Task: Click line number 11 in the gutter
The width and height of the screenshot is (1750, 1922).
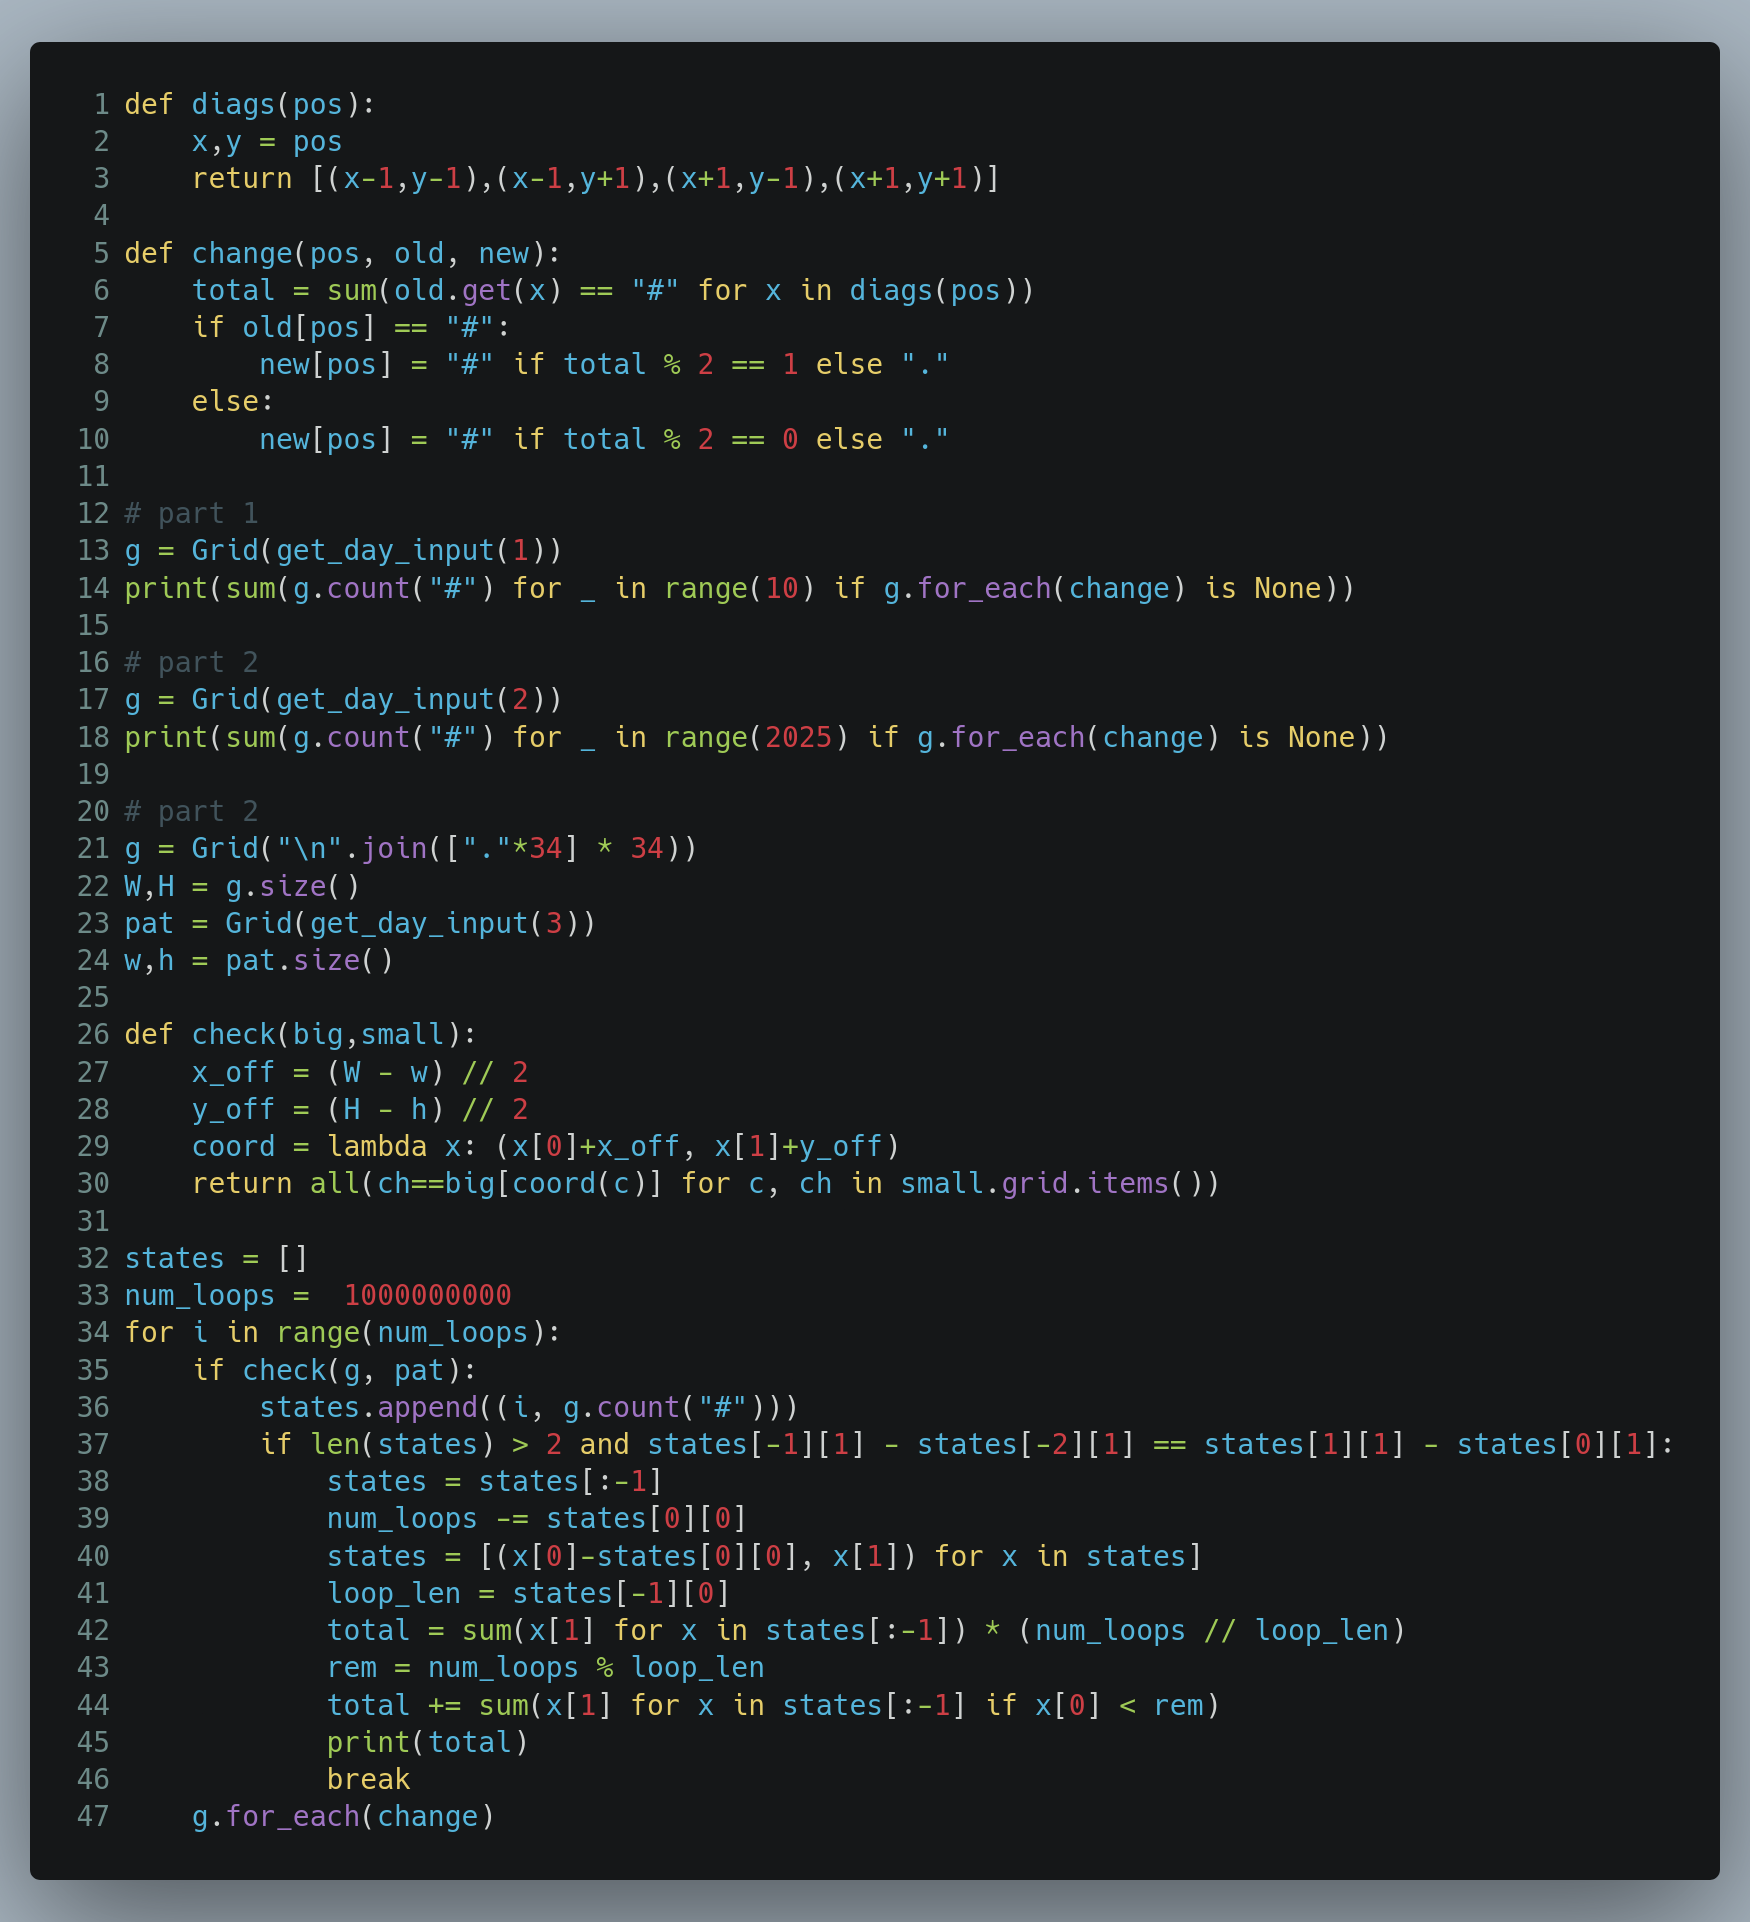Action: click(93, 477)
